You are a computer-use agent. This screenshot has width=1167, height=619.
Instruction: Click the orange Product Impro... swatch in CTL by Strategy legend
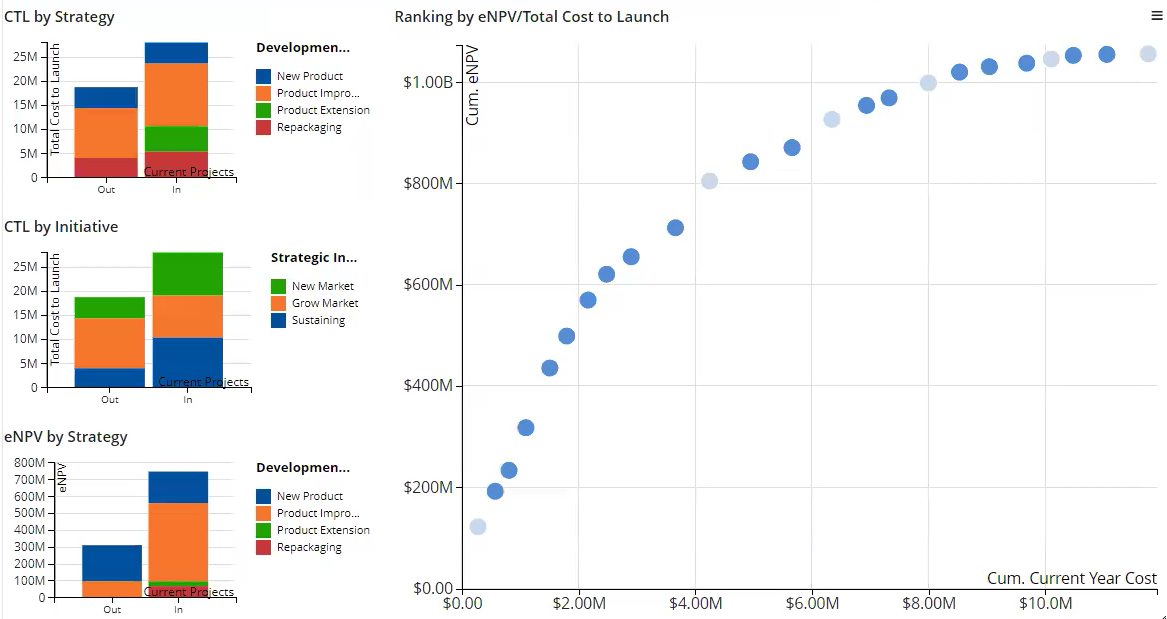click(263, 93)
